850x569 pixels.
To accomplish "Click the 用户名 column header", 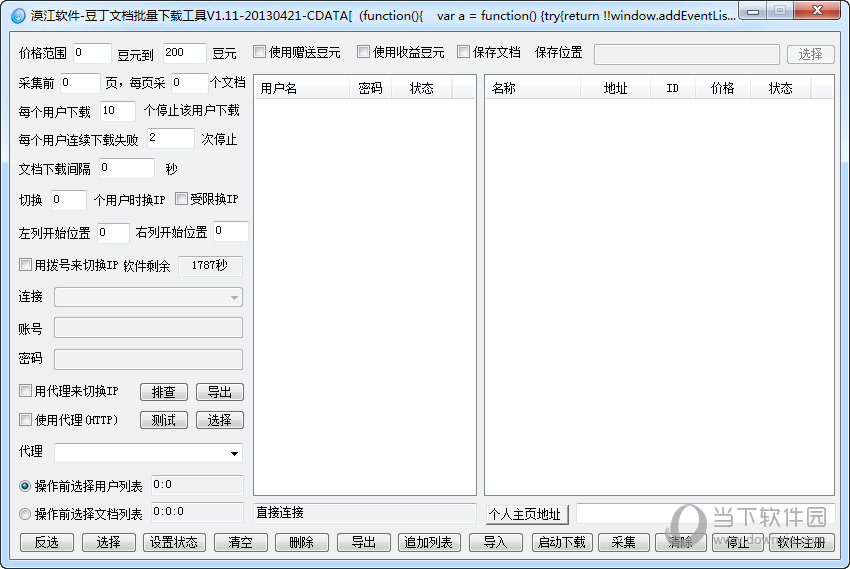I will tap(301, 88).
